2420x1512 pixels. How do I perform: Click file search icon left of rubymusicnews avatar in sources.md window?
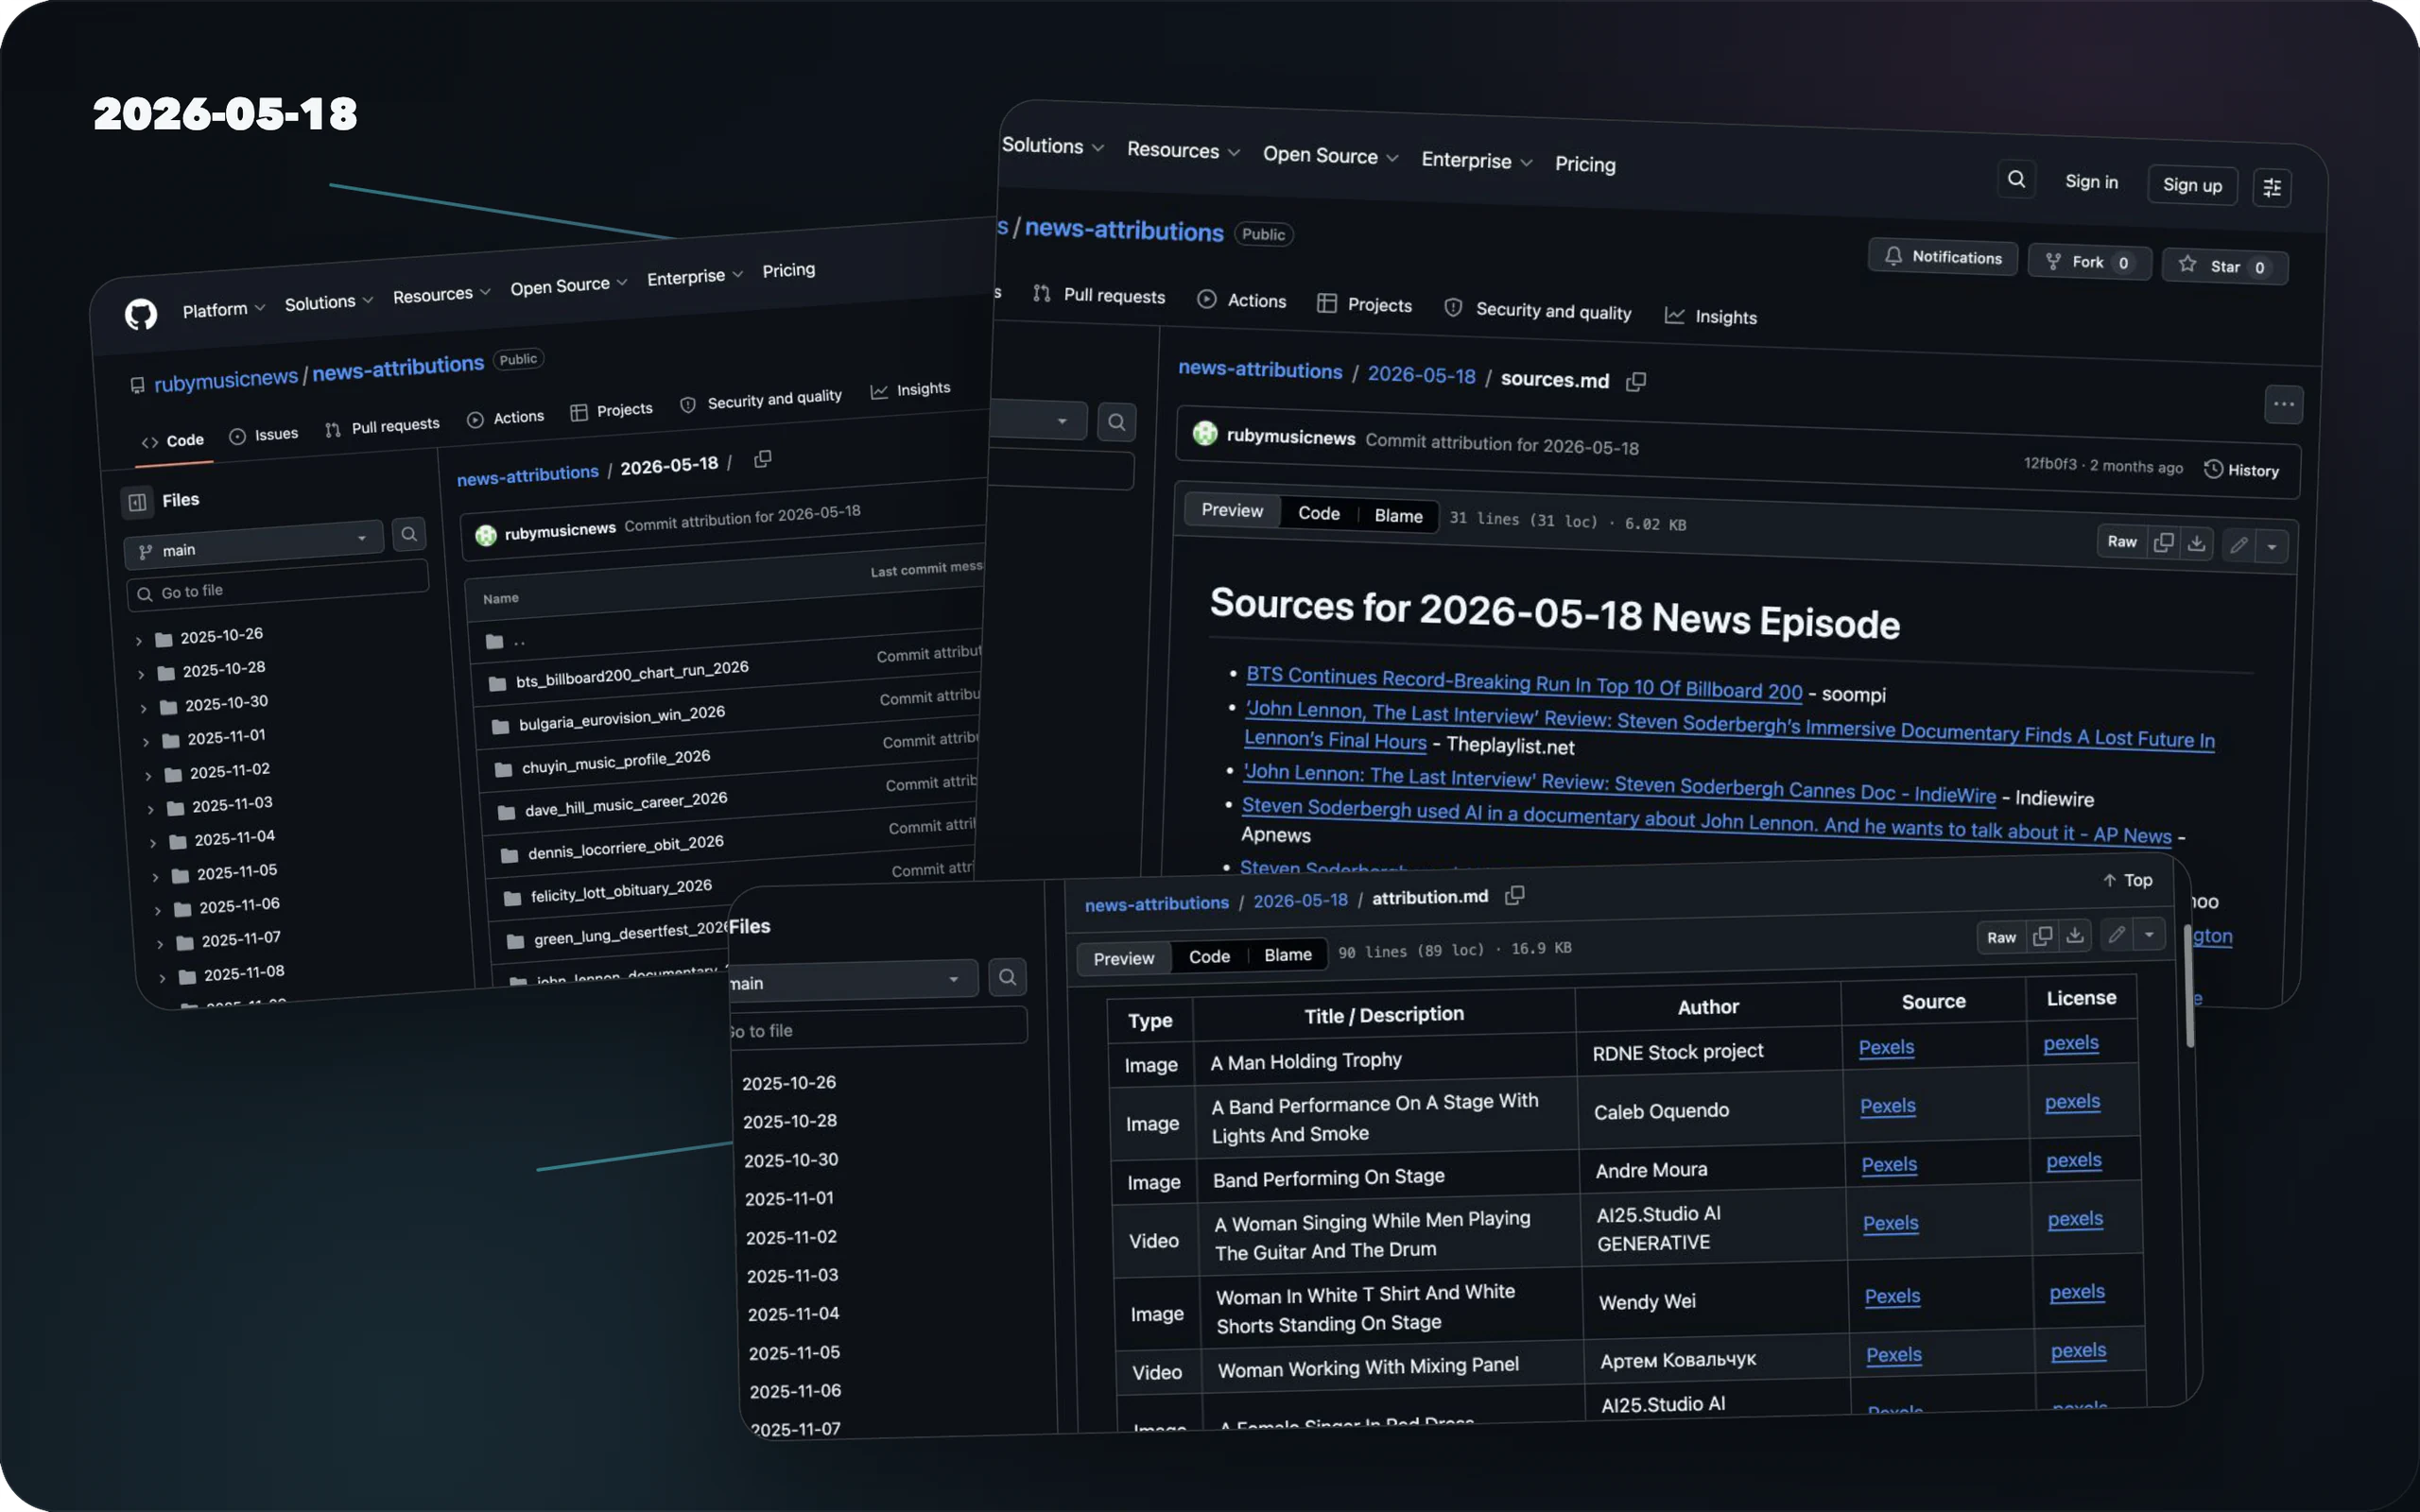(1116, 422)
